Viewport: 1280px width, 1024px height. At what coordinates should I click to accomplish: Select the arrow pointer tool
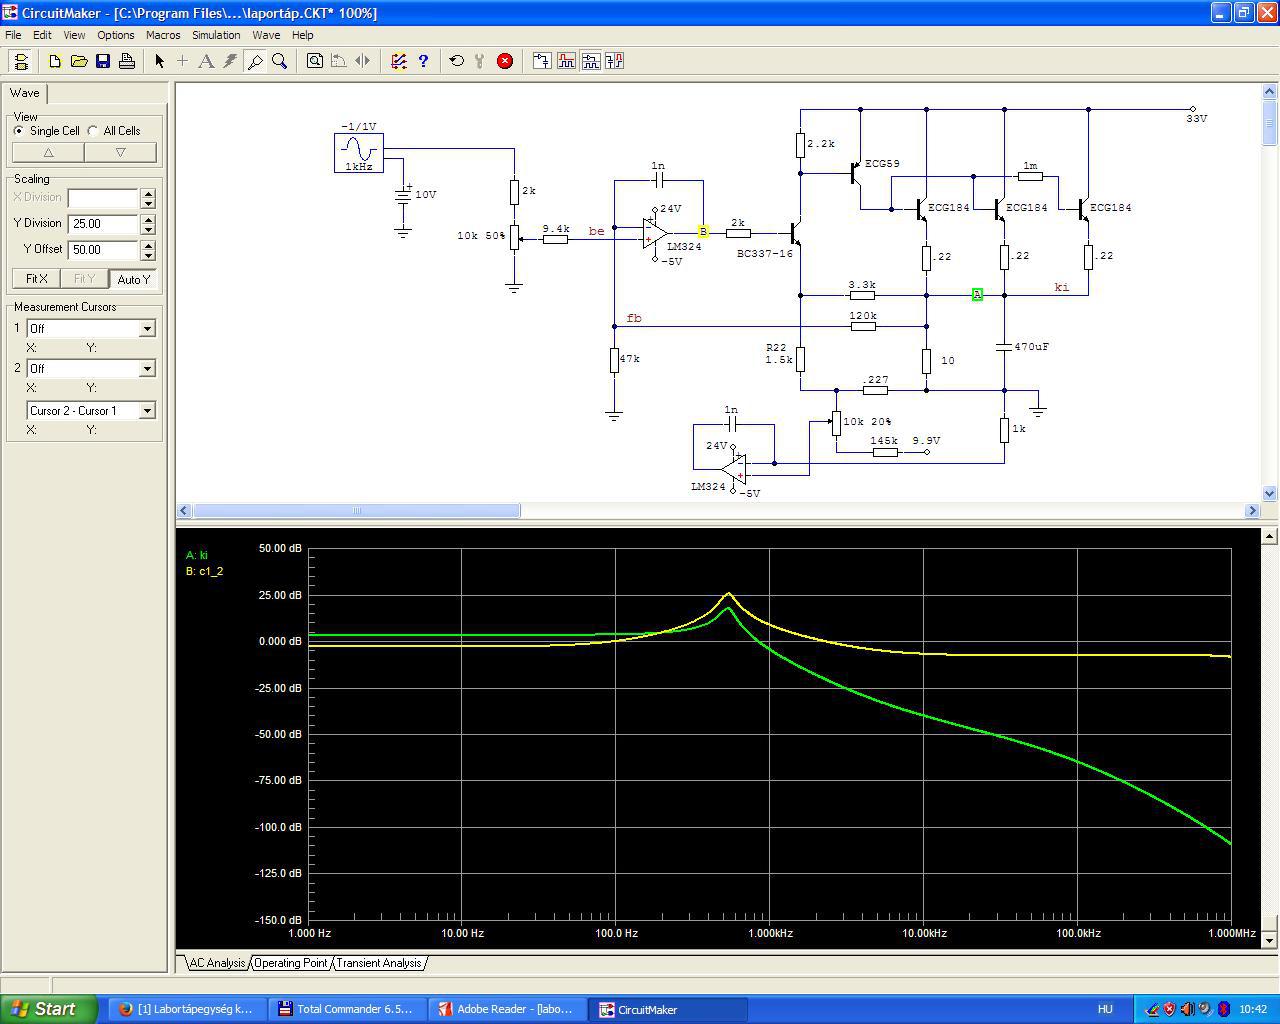159,61
